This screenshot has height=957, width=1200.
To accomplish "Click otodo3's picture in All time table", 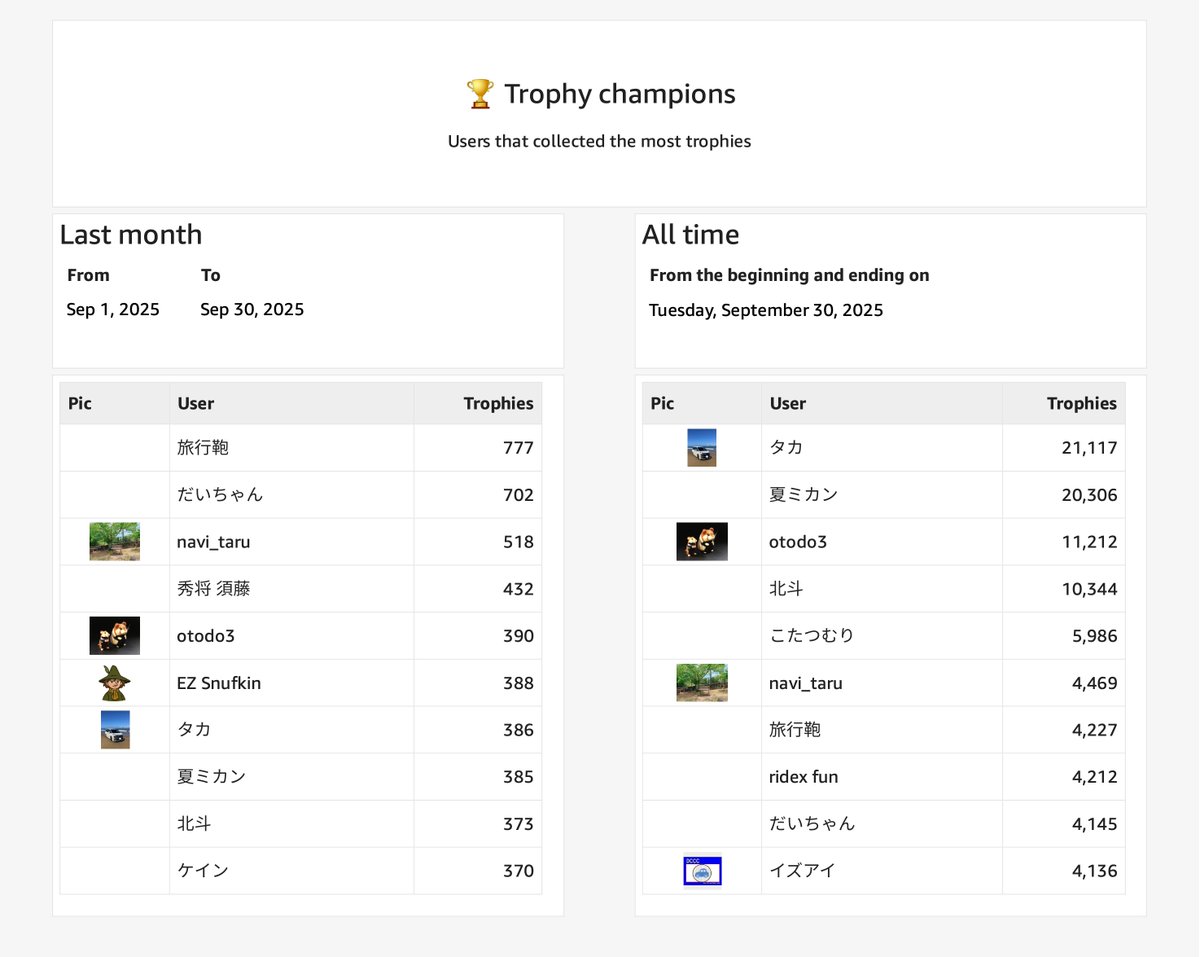I will (x=702, y=542).
